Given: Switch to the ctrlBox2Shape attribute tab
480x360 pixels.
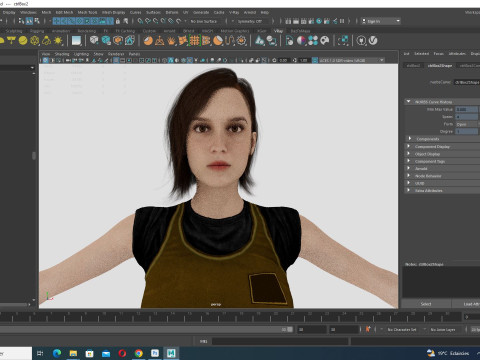Looking at the screenshot, I should (440, 66).
